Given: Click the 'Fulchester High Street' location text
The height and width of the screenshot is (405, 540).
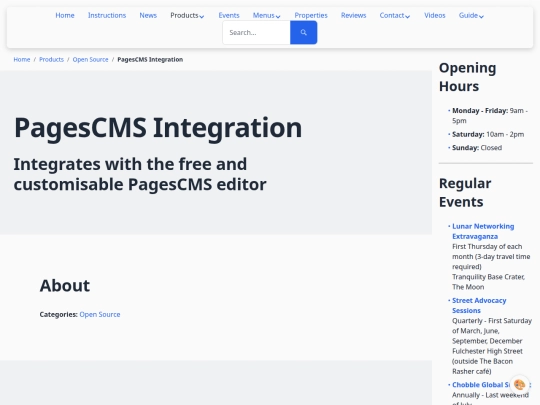Looking at the screenshot, I should (x=487, y=351).
